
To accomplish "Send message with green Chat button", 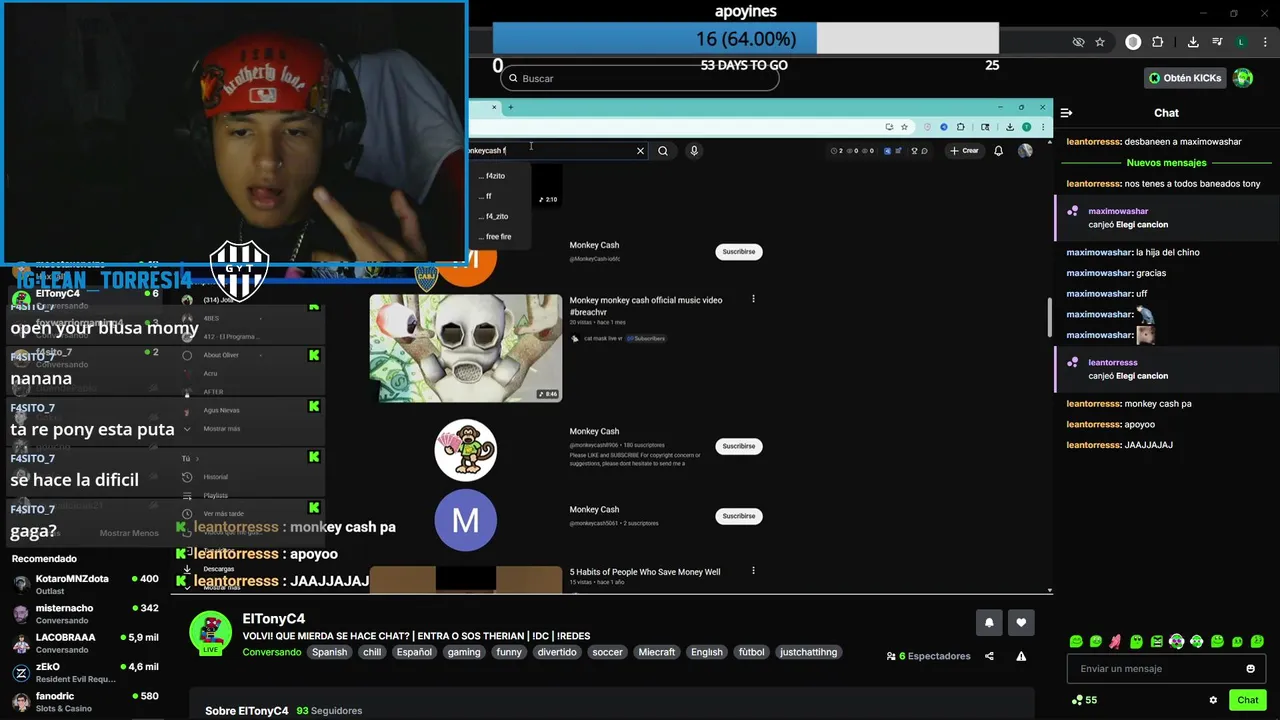I will point(1247,700).
